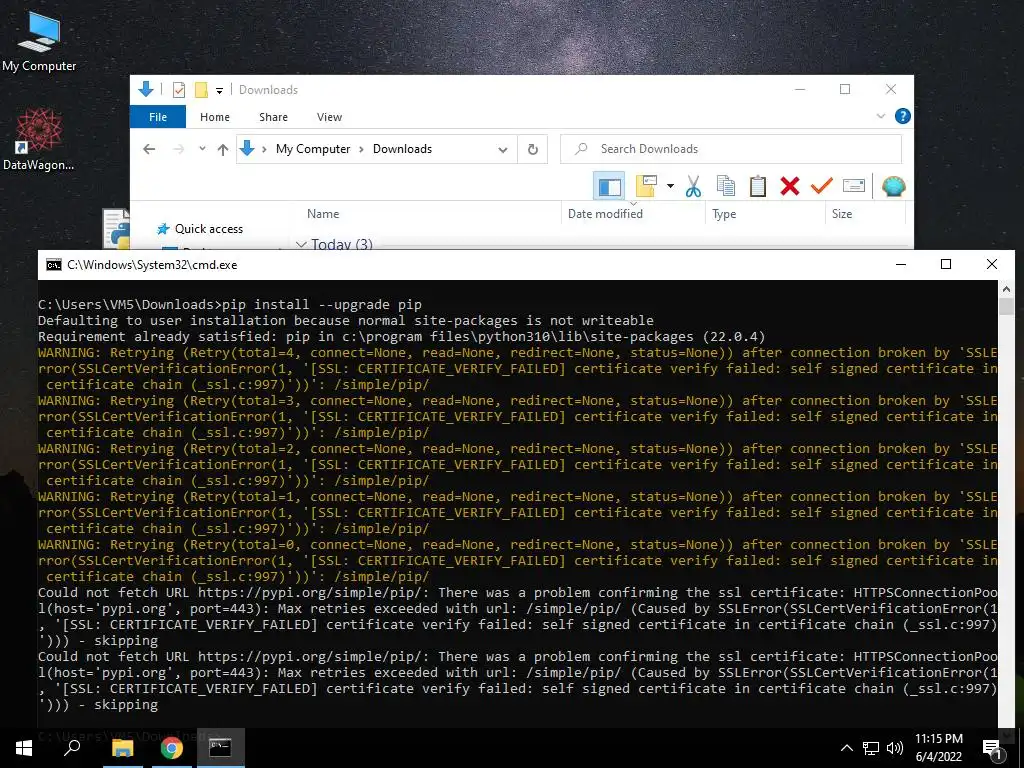Open the My Computer desktop icon
1024x768 pixels.
(39, 41)
